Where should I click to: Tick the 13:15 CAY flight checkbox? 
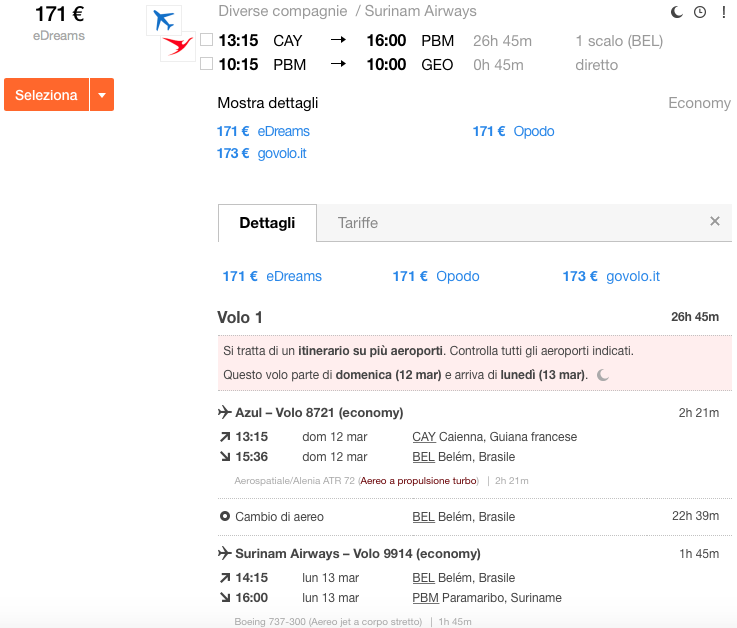tap(206, 40)
